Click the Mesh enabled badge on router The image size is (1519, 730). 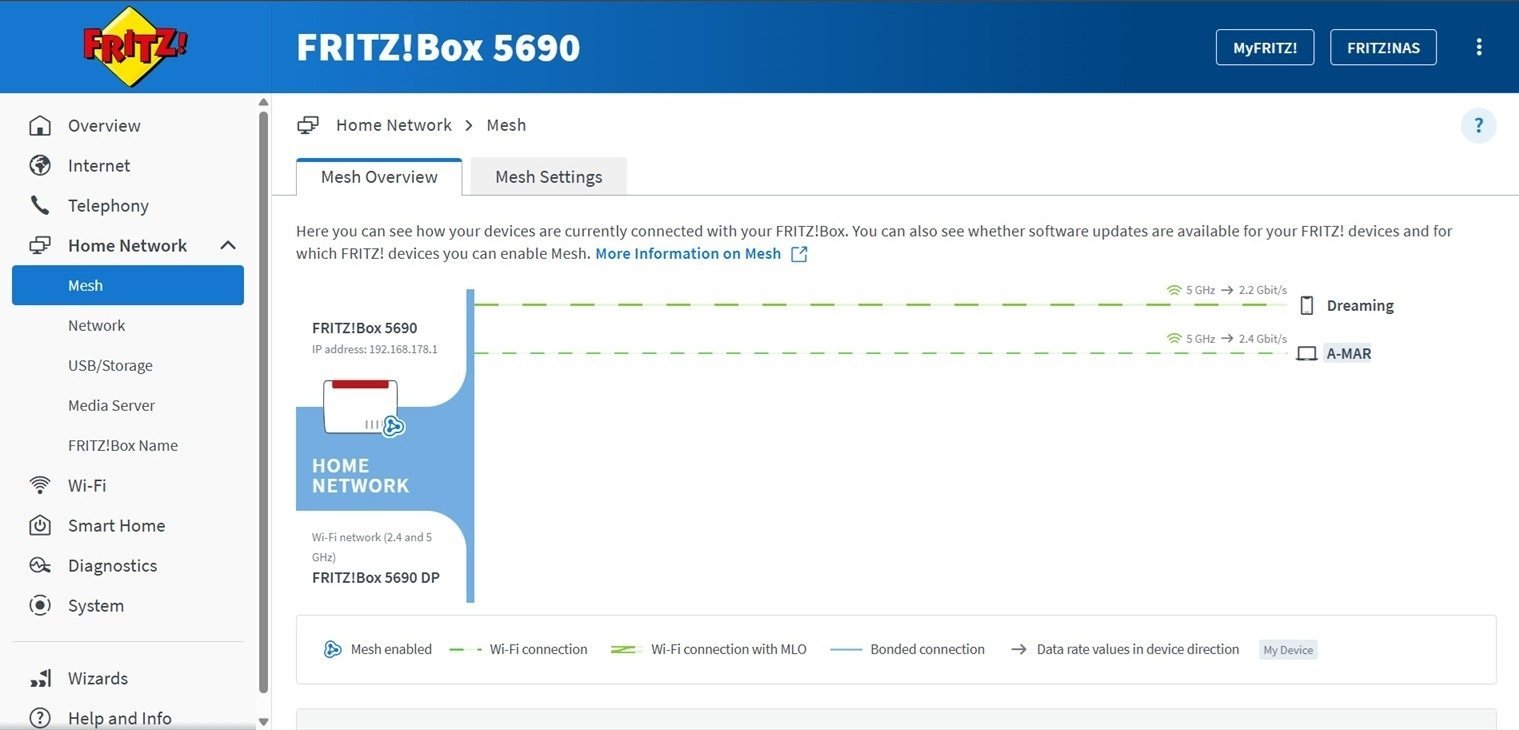tap(393, 426)
